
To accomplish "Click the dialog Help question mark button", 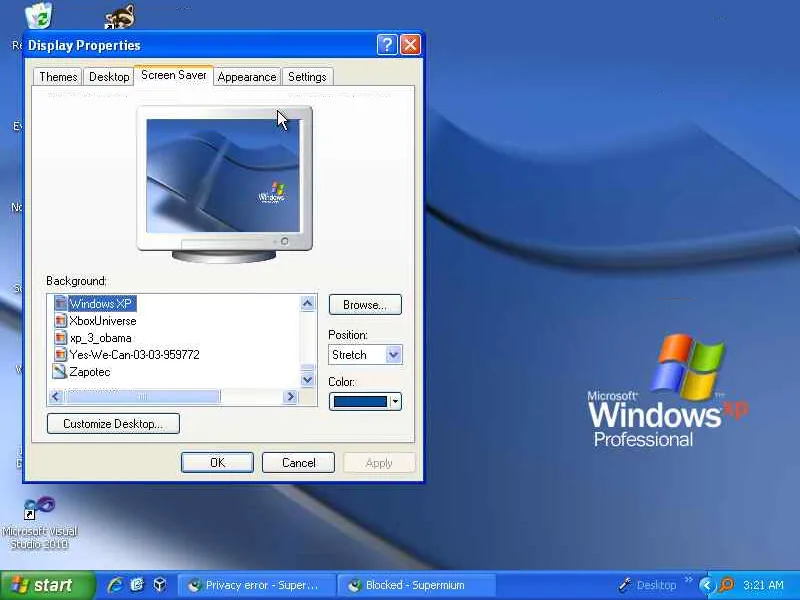I will pyautogui.click(x=387, y=45).
